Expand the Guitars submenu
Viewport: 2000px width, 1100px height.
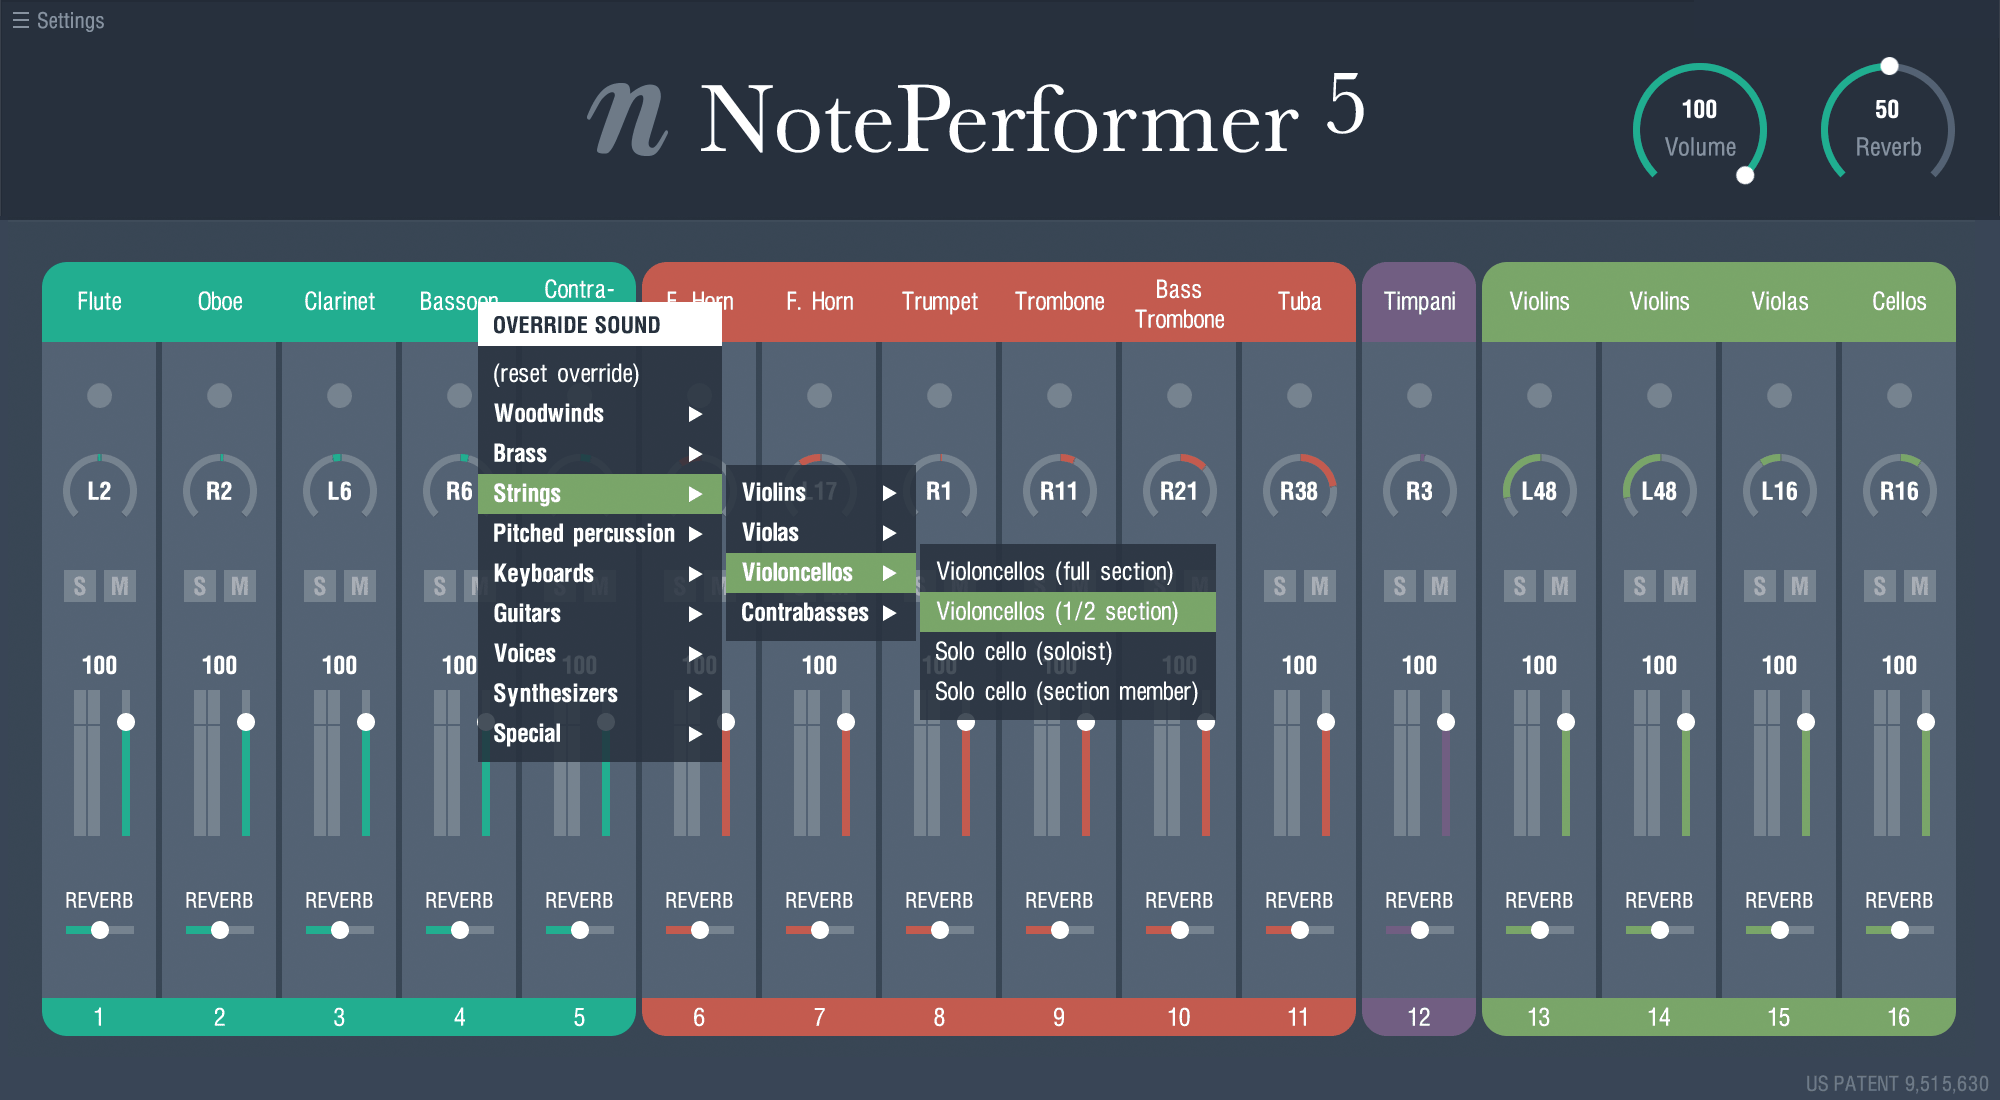[599, 613]
